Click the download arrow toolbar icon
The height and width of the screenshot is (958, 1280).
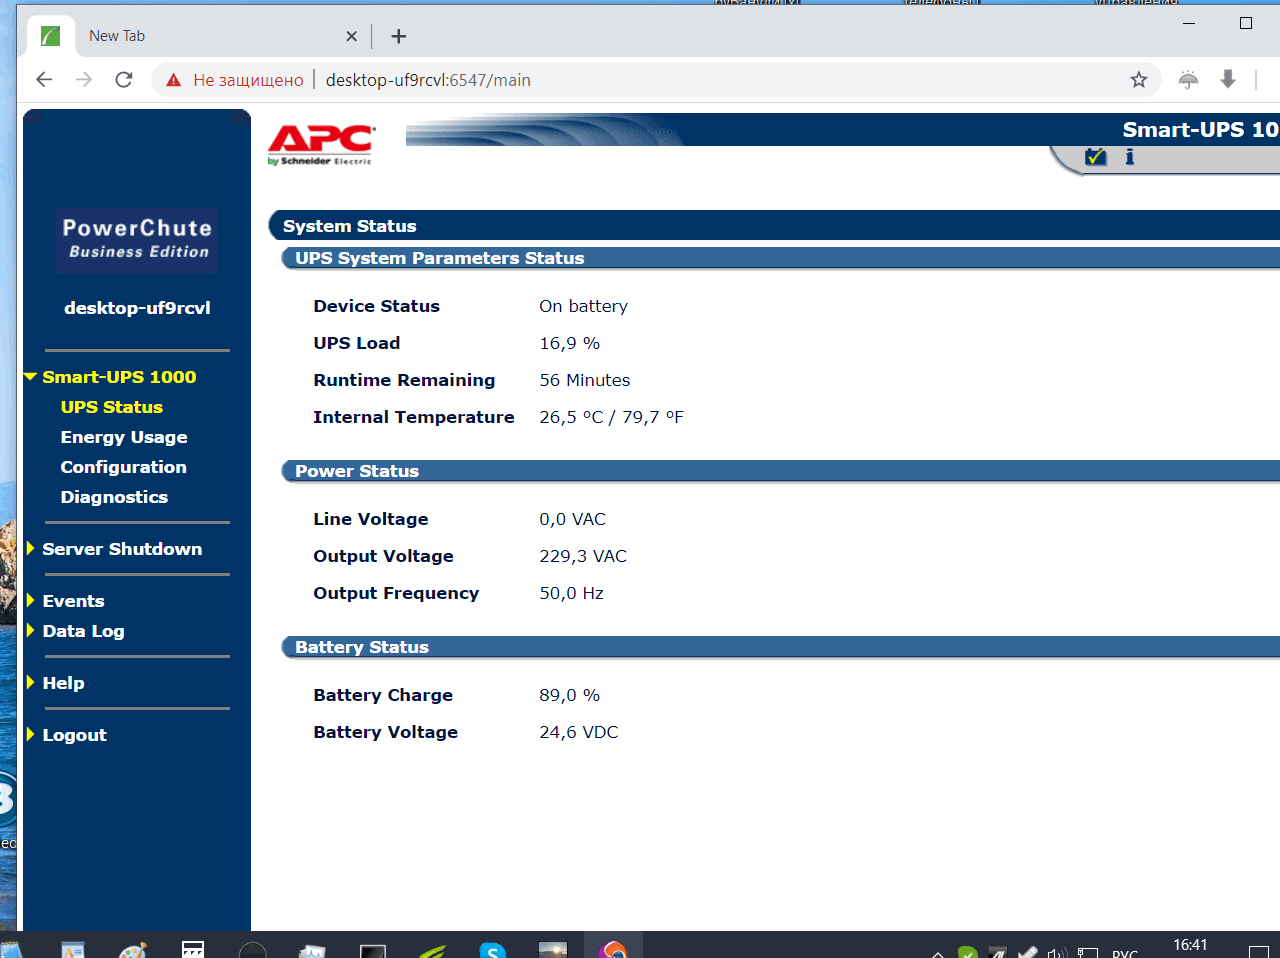click(1228, 80)
